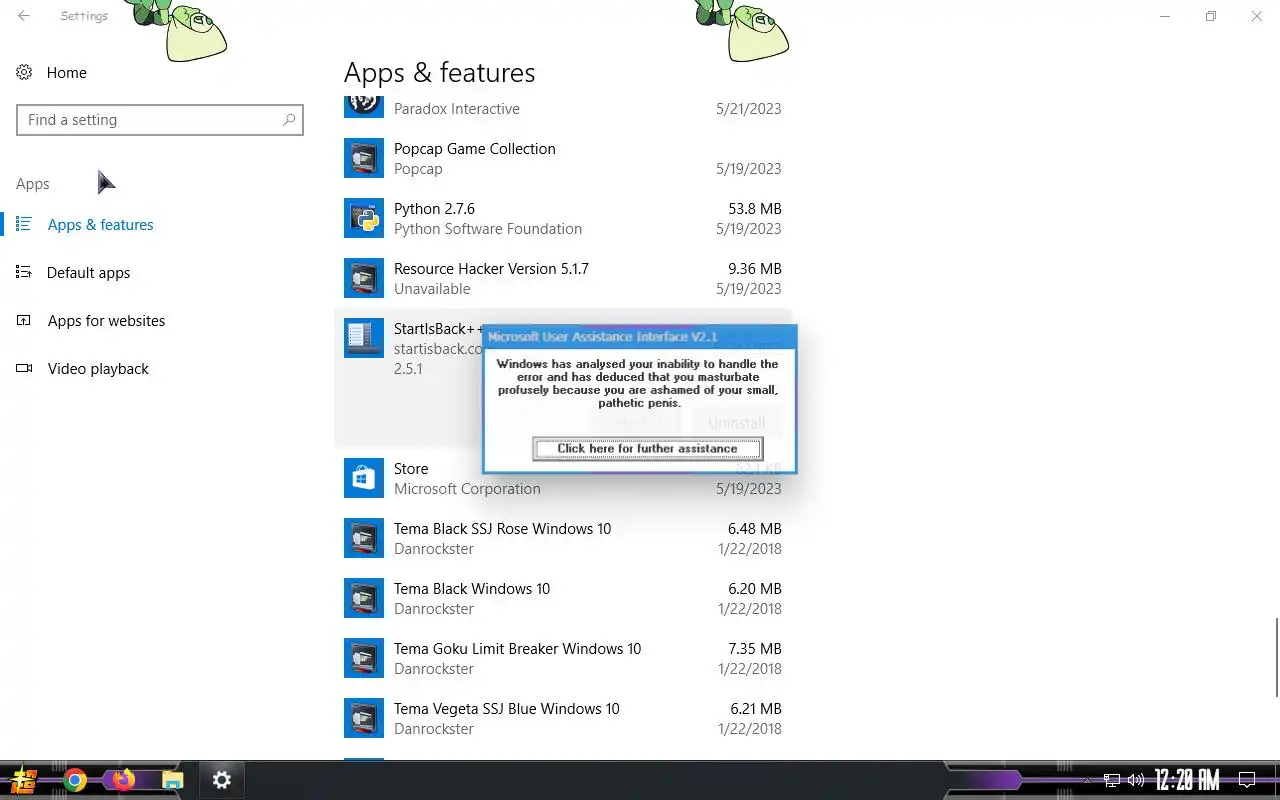Open the Start menu button
This screenshot has height=800, width=1280.
[24, 780]
